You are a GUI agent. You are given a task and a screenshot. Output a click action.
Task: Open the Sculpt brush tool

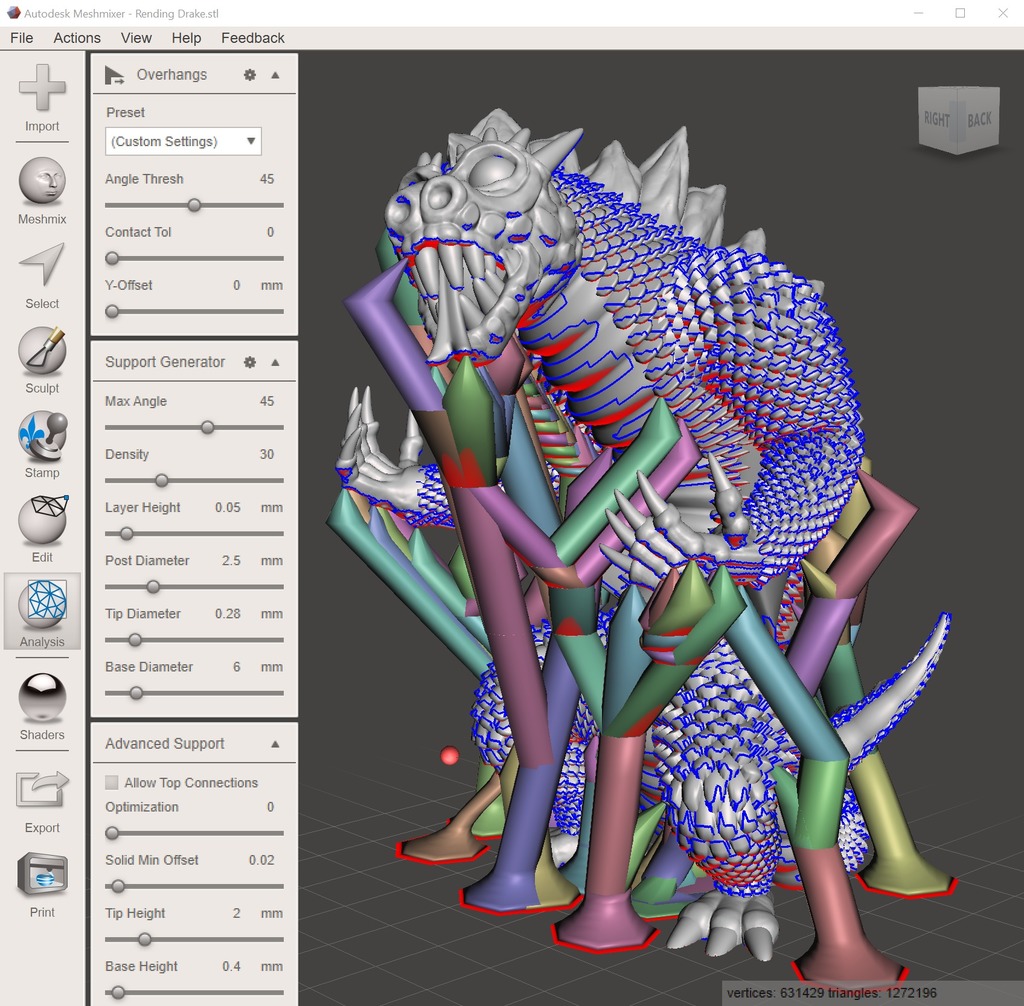(42, 351)
